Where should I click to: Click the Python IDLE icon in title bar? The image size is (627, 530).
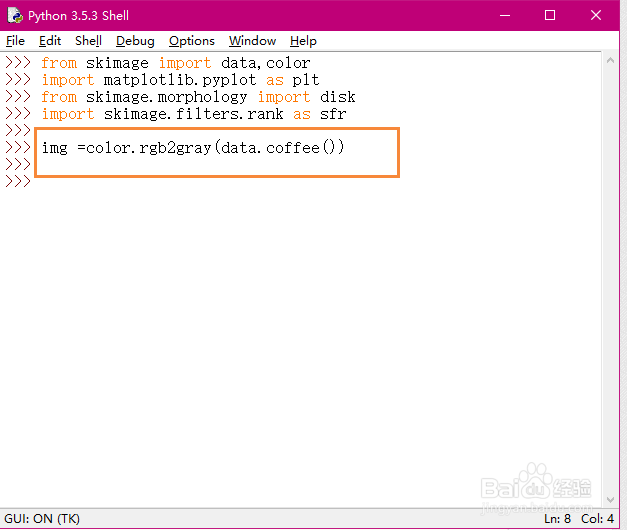point(15,15)
